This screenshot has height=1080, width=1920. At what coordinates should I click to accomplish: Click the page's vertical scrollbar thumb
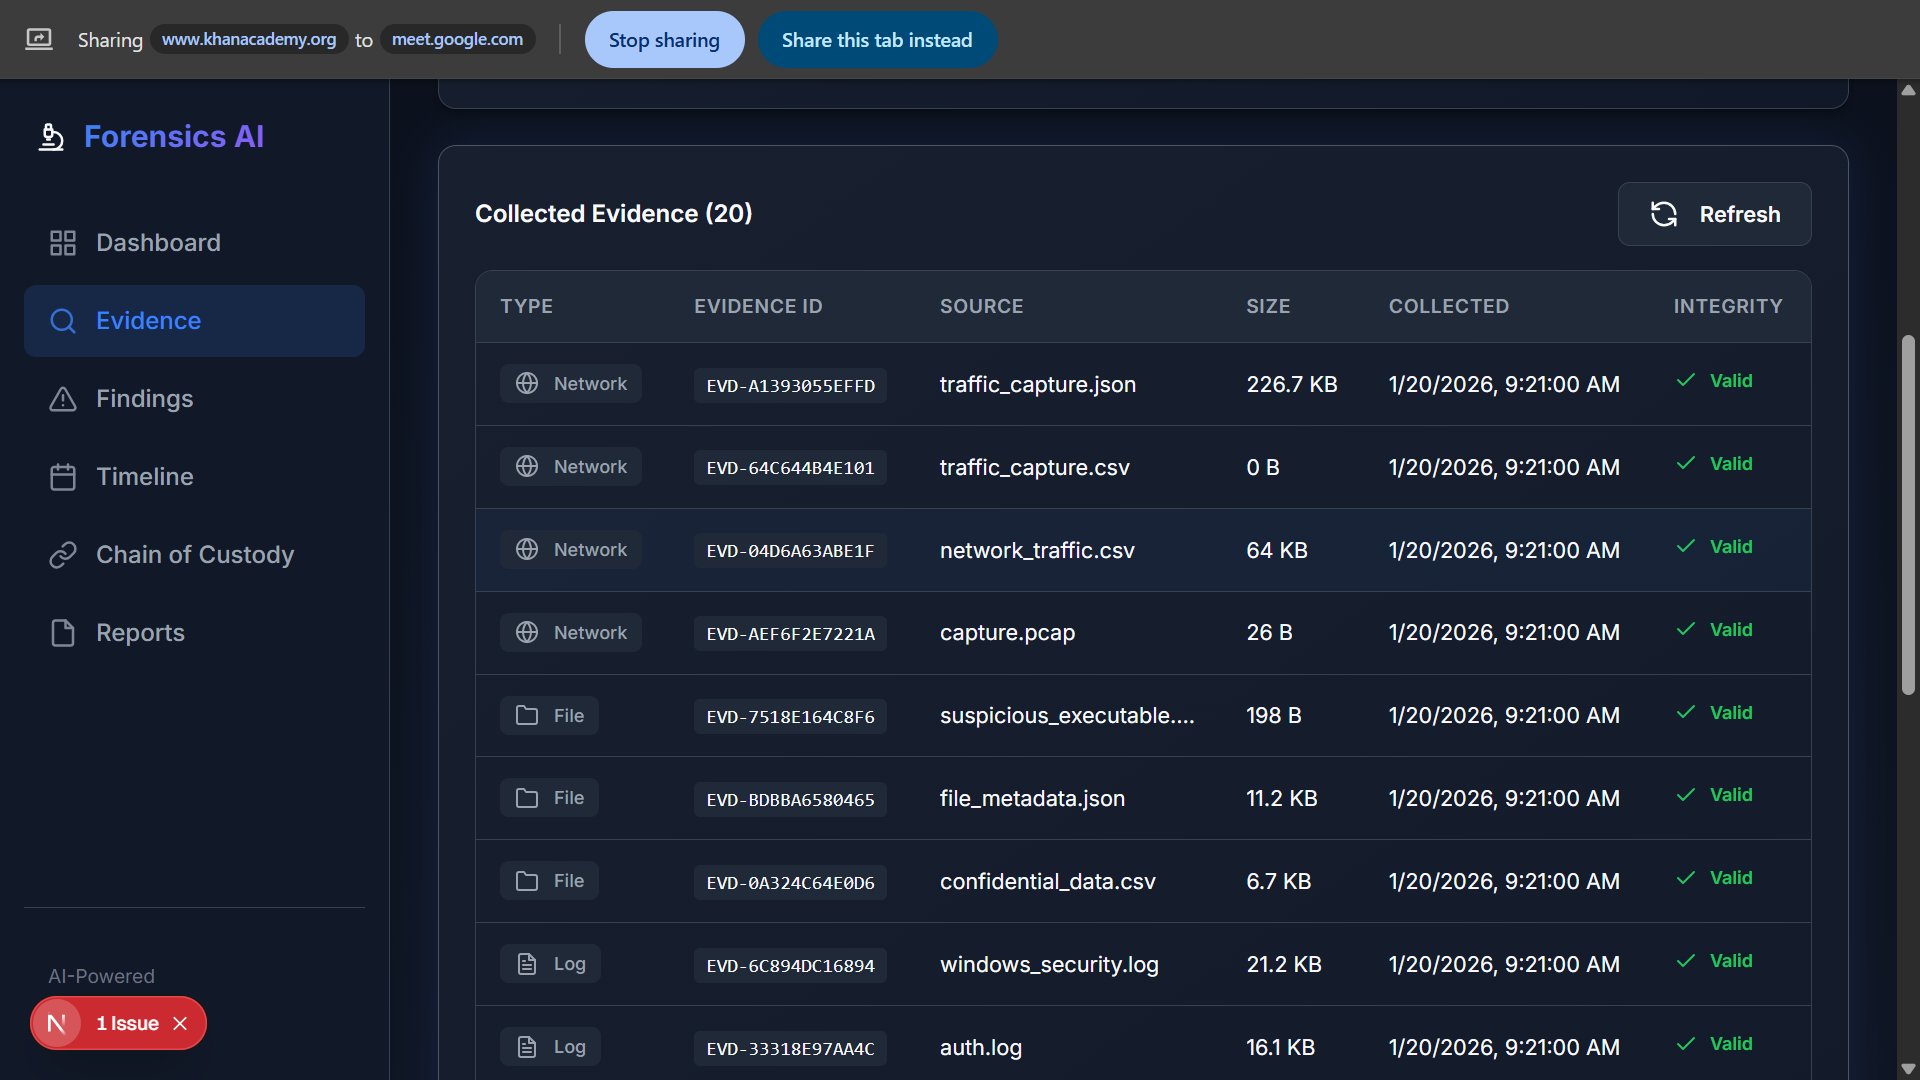[1908, 515]
